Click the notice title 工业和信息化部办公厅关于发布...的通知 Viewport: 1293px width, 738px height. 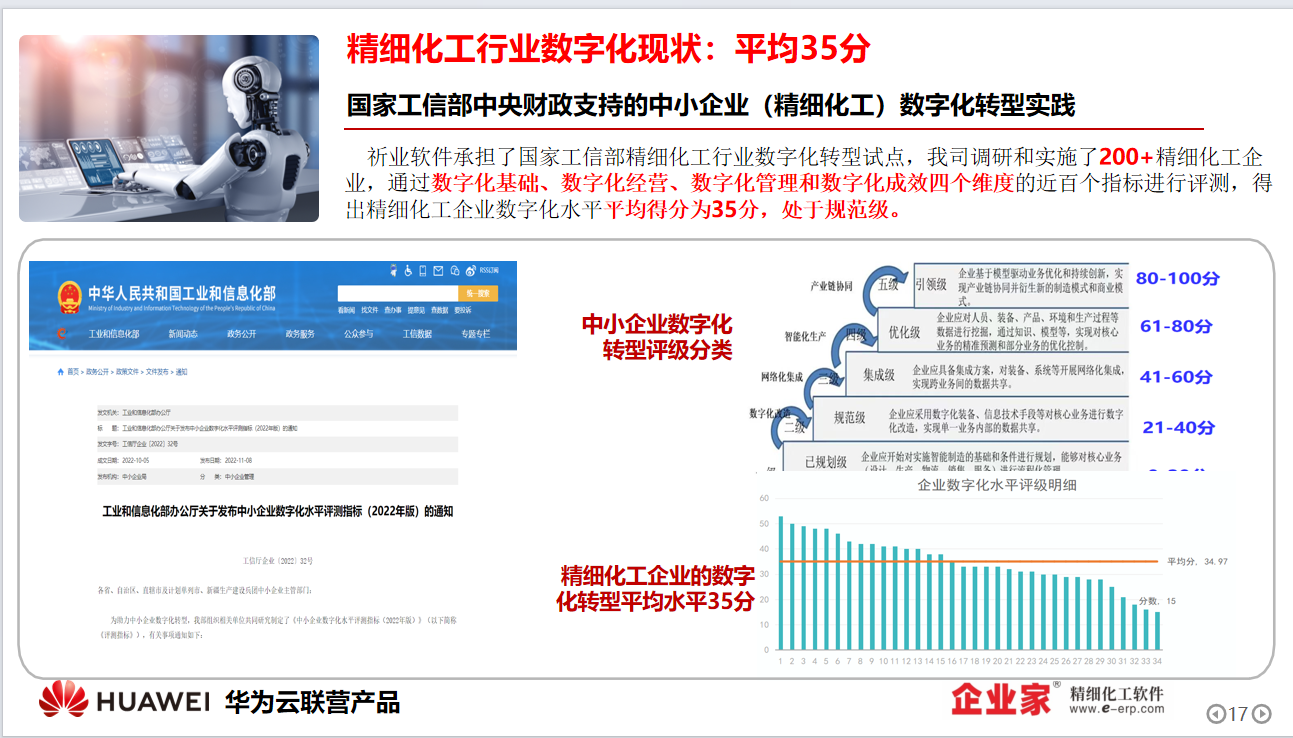[278, 511]
